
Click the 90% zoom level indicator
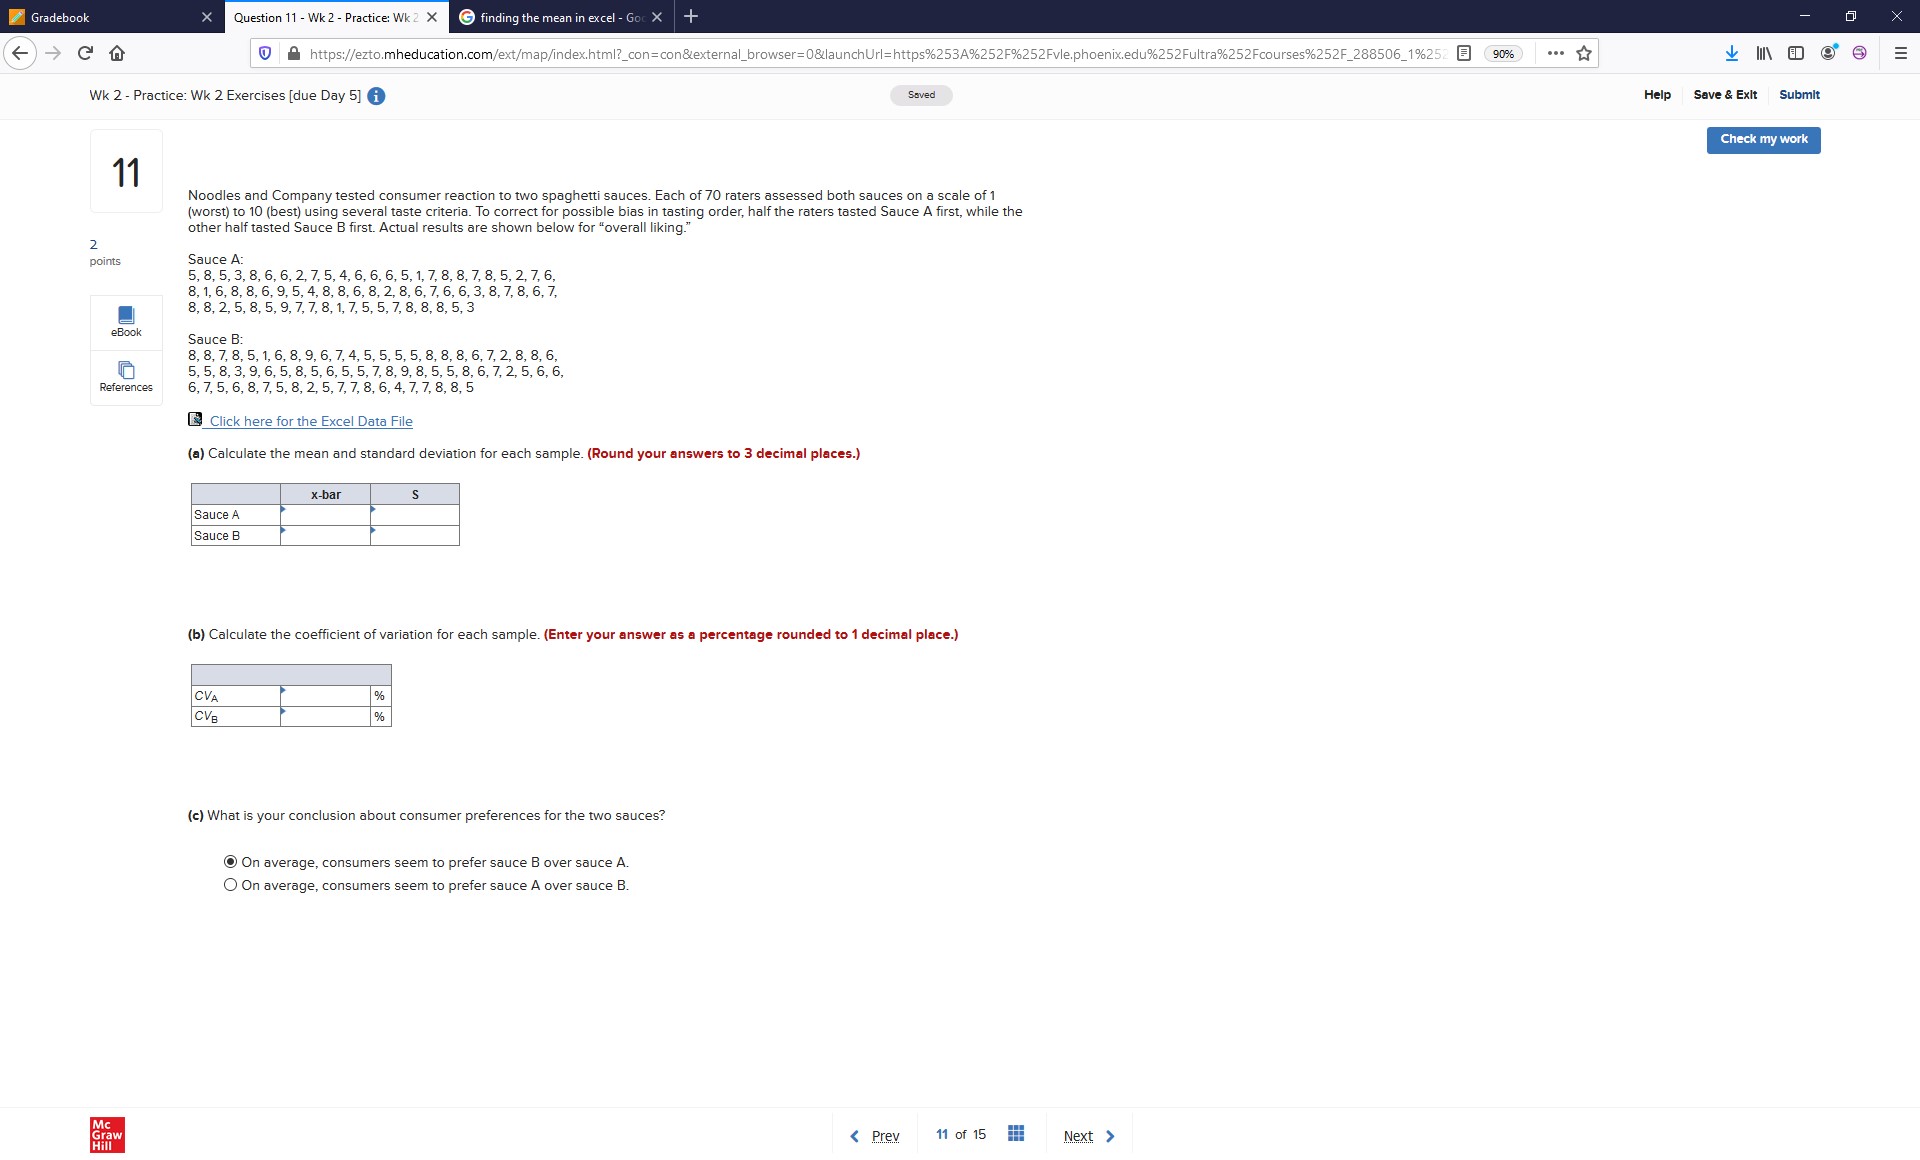pos(1503,54)
